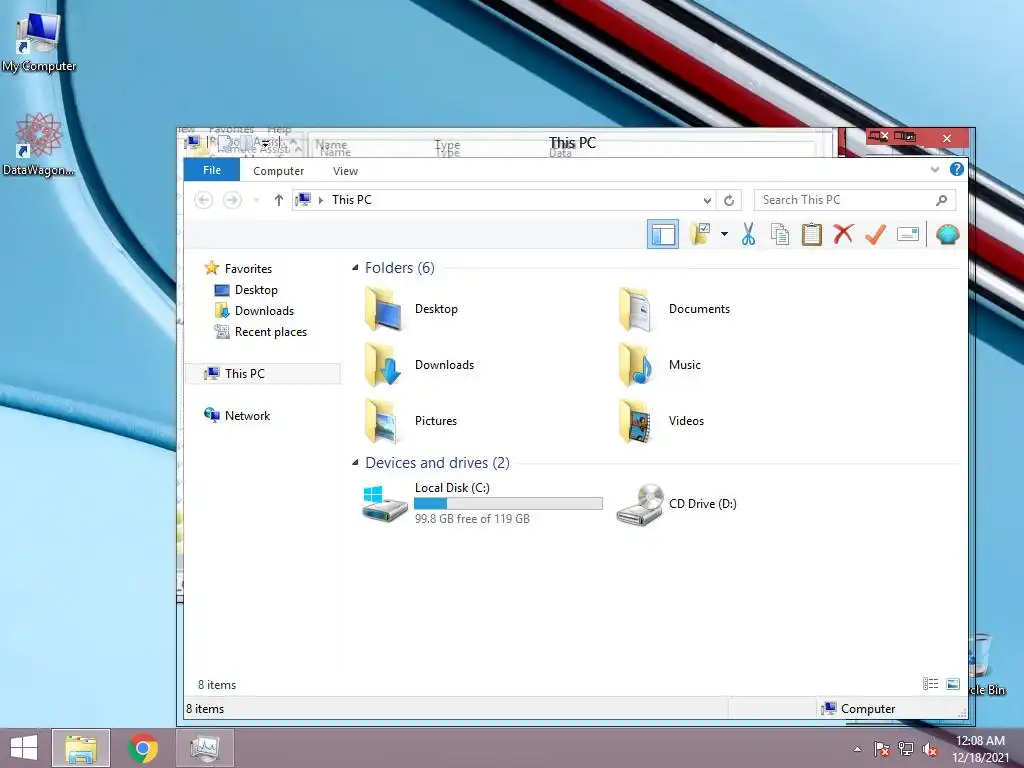Select My Computer desktop shortcut
The image size is (1024, 768).
[39, 42]
